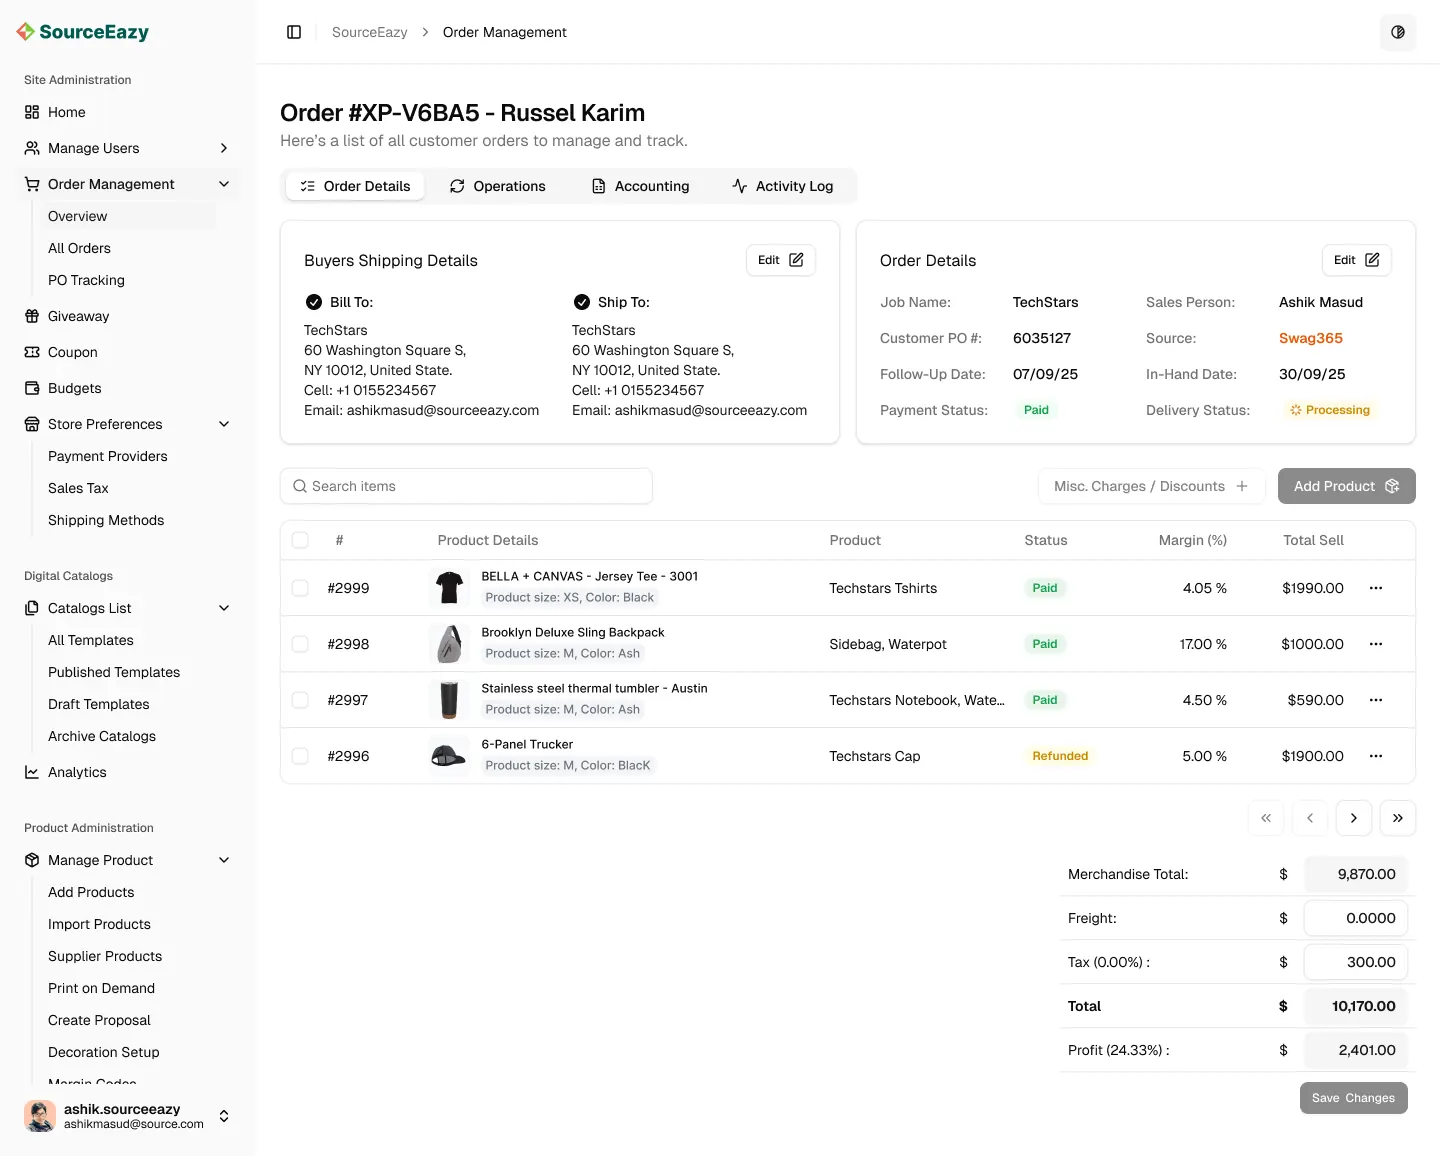
Task: Open Budgets from the sidebar
Action: (128, 388)
